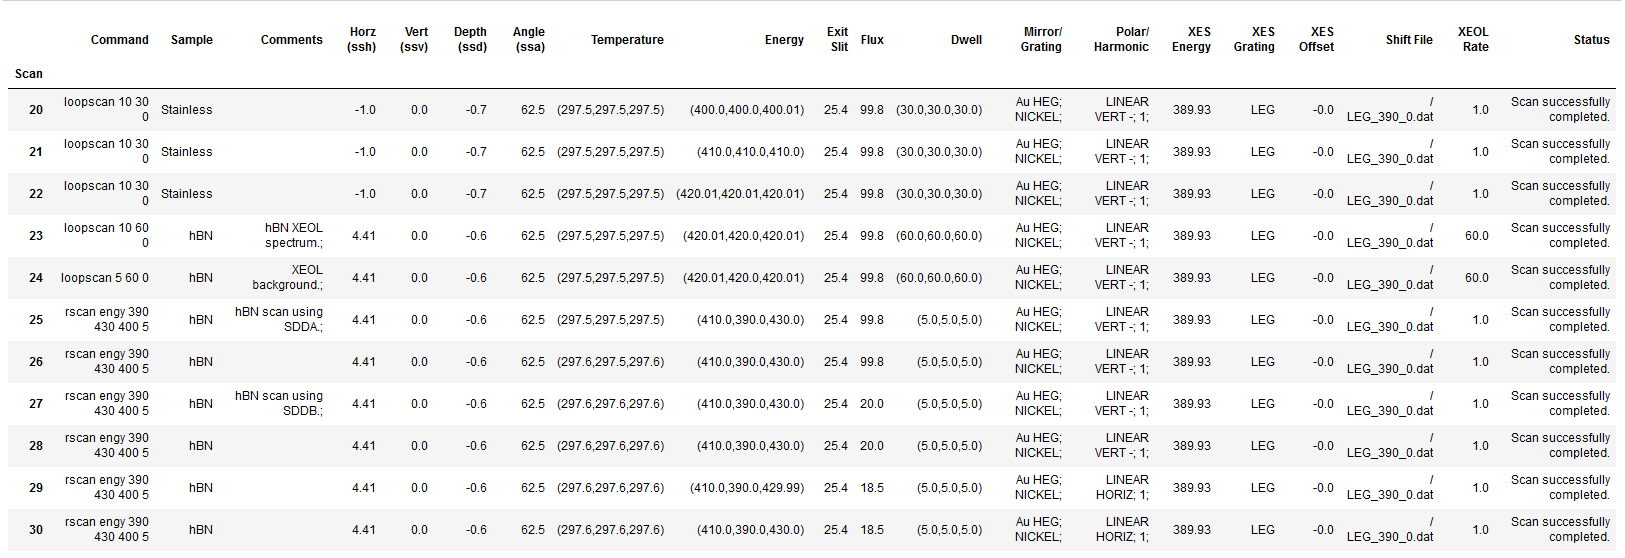Click 'hBN XEOL spectrum.;' comment cell
The height and width of the screenshot is (558, 1625).
[x=294, y=235]
